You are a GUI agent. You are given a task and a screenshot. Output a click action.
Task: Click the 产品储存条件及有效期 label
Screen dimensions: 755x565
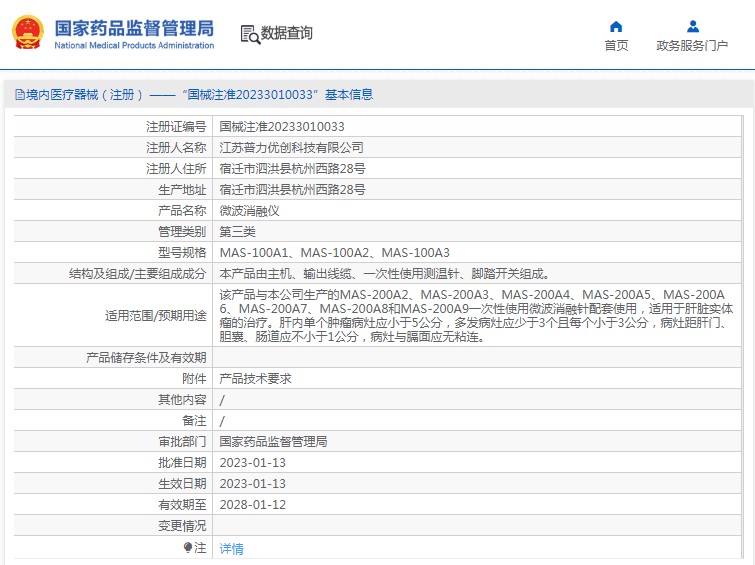[146, 357]
